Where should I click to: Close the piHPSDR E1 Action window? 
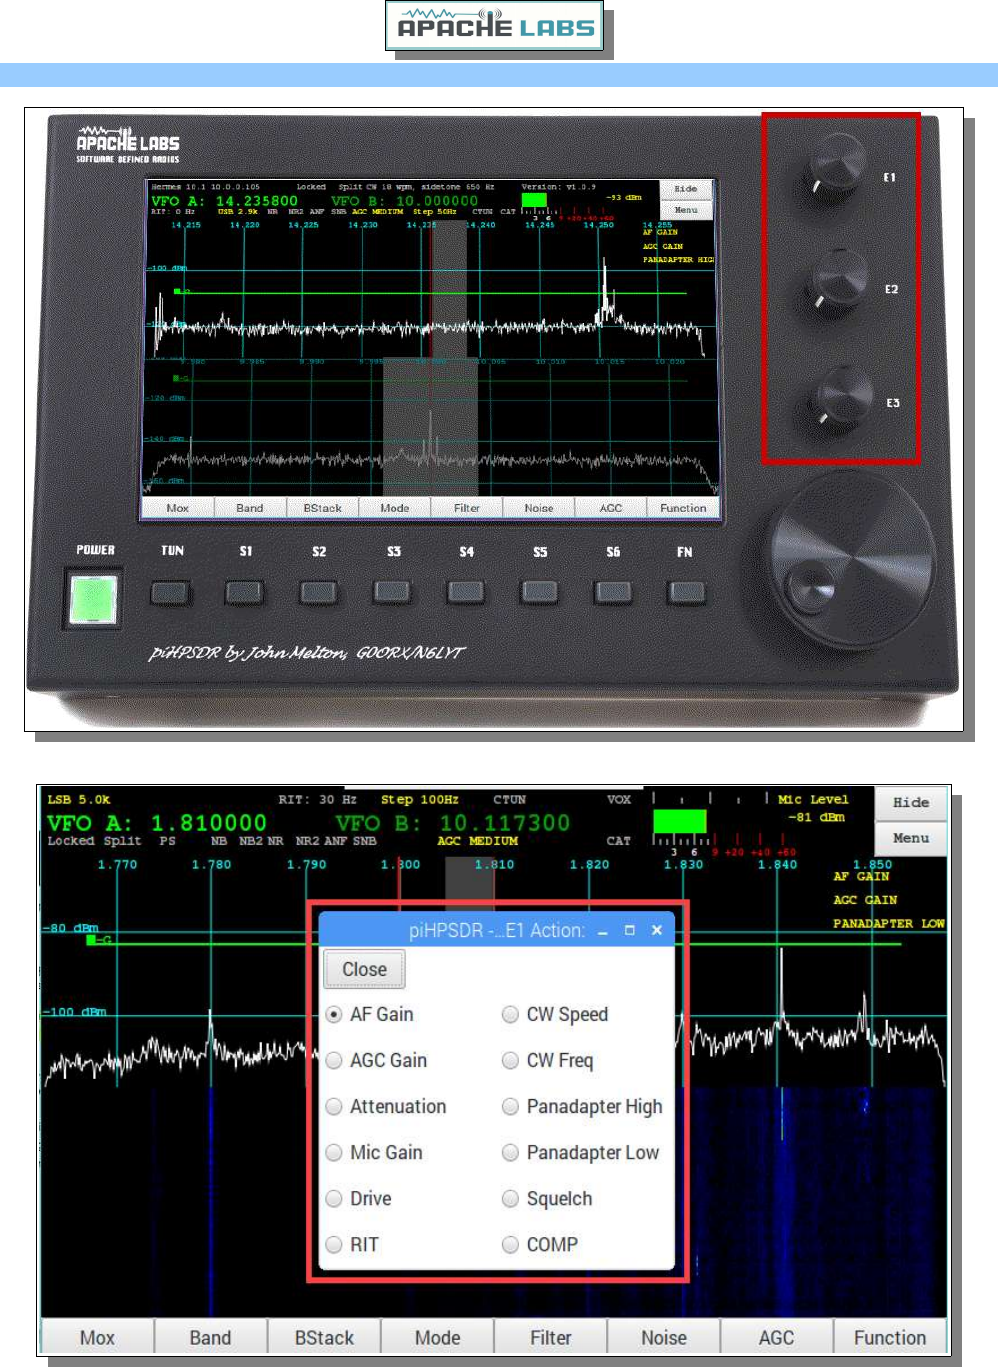[657, 930]
